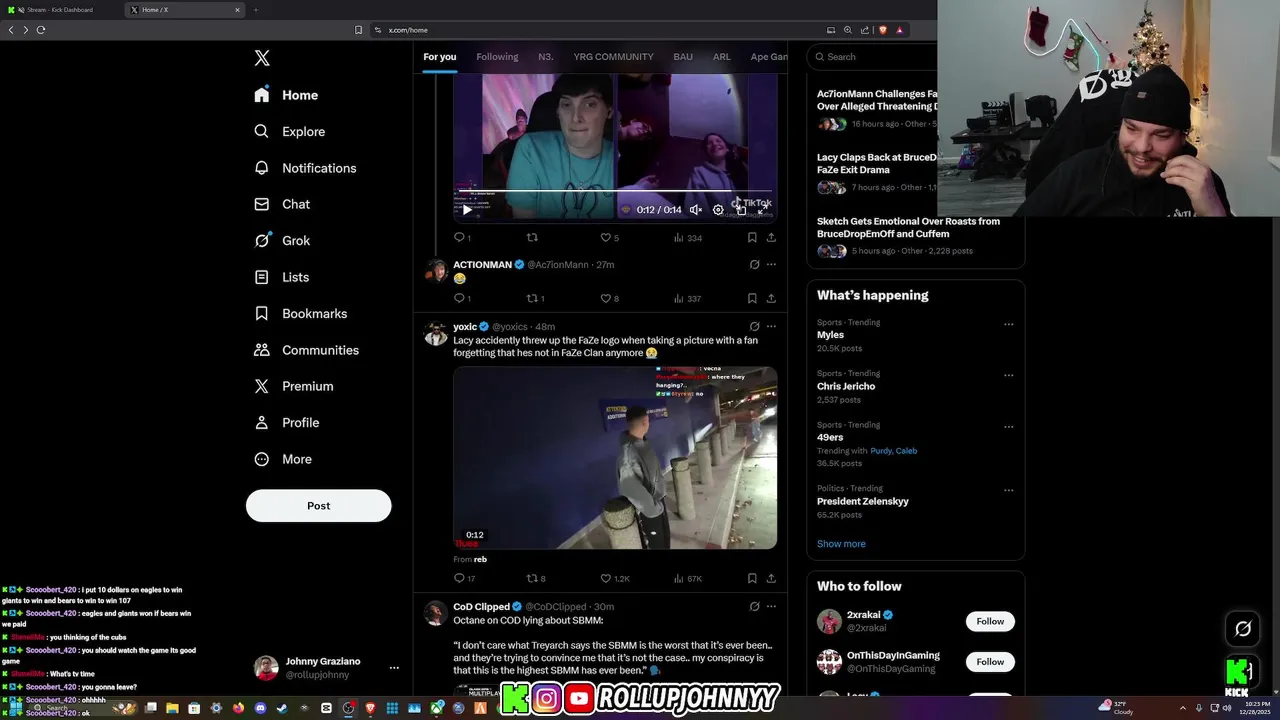Open more options on yoxic's post

pos(771,327)
